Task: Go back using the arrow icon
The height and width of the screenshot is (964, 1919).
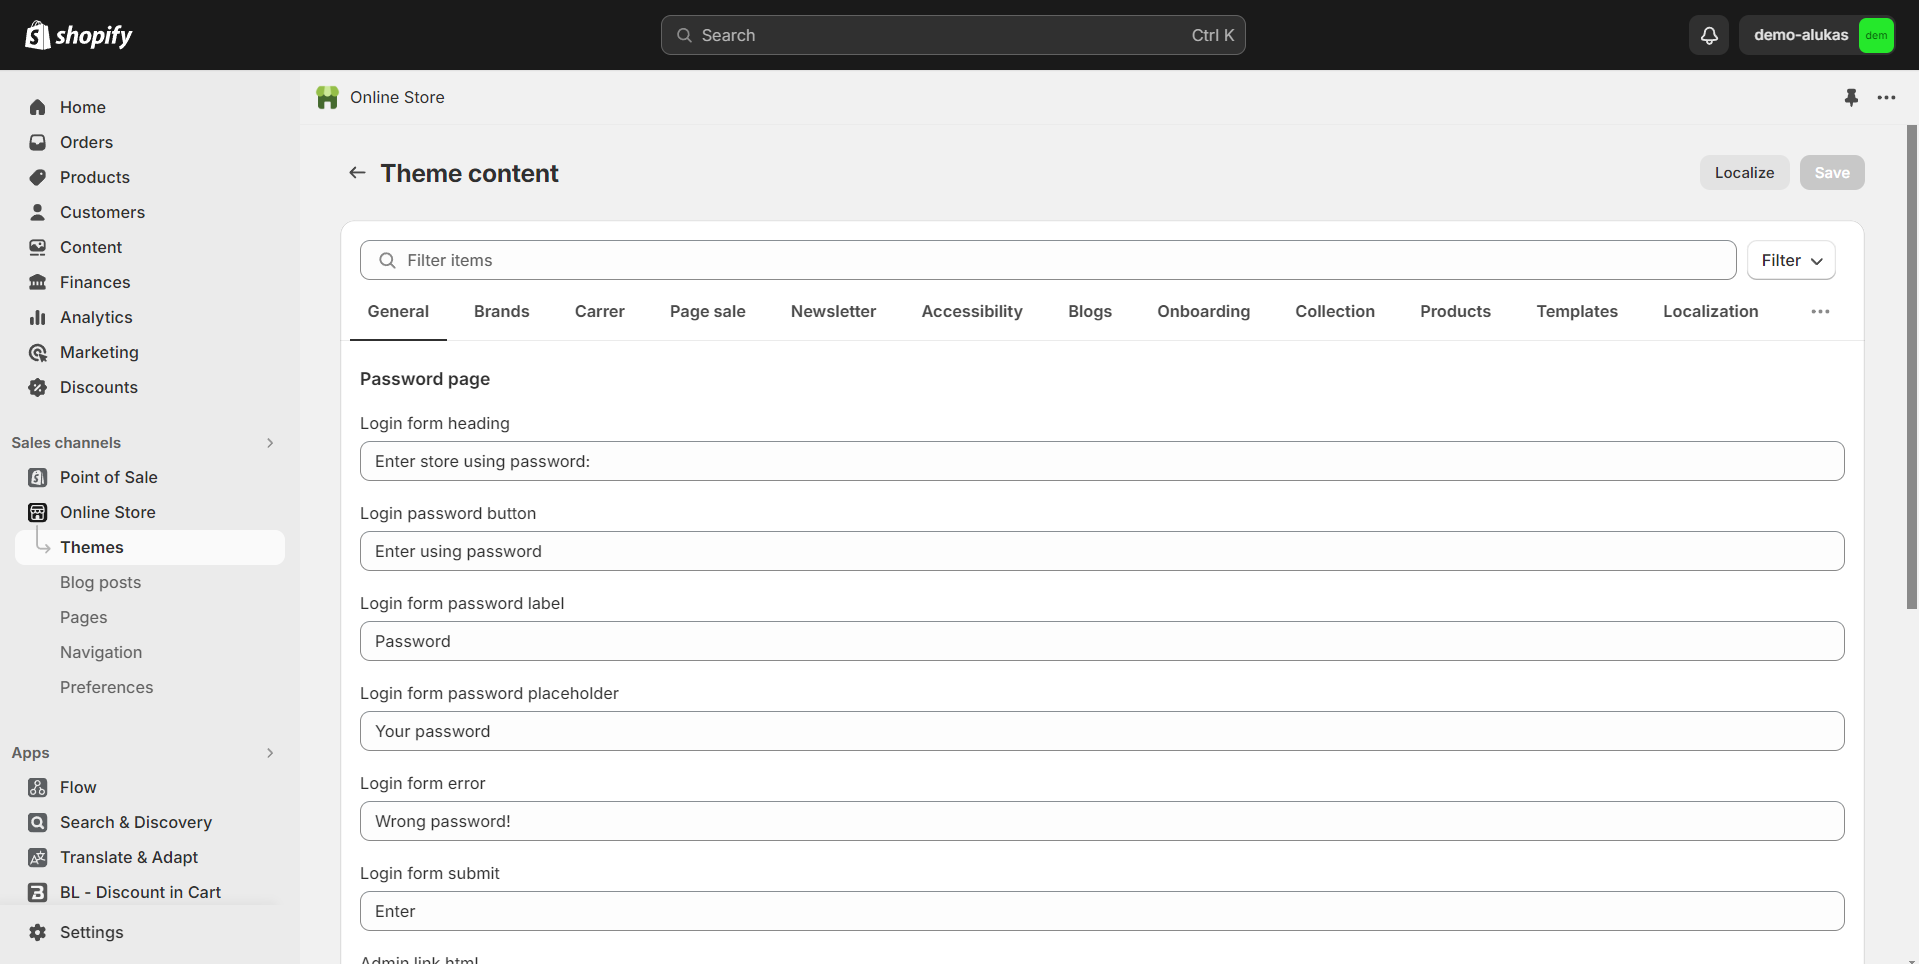Action: click(357, 173)
